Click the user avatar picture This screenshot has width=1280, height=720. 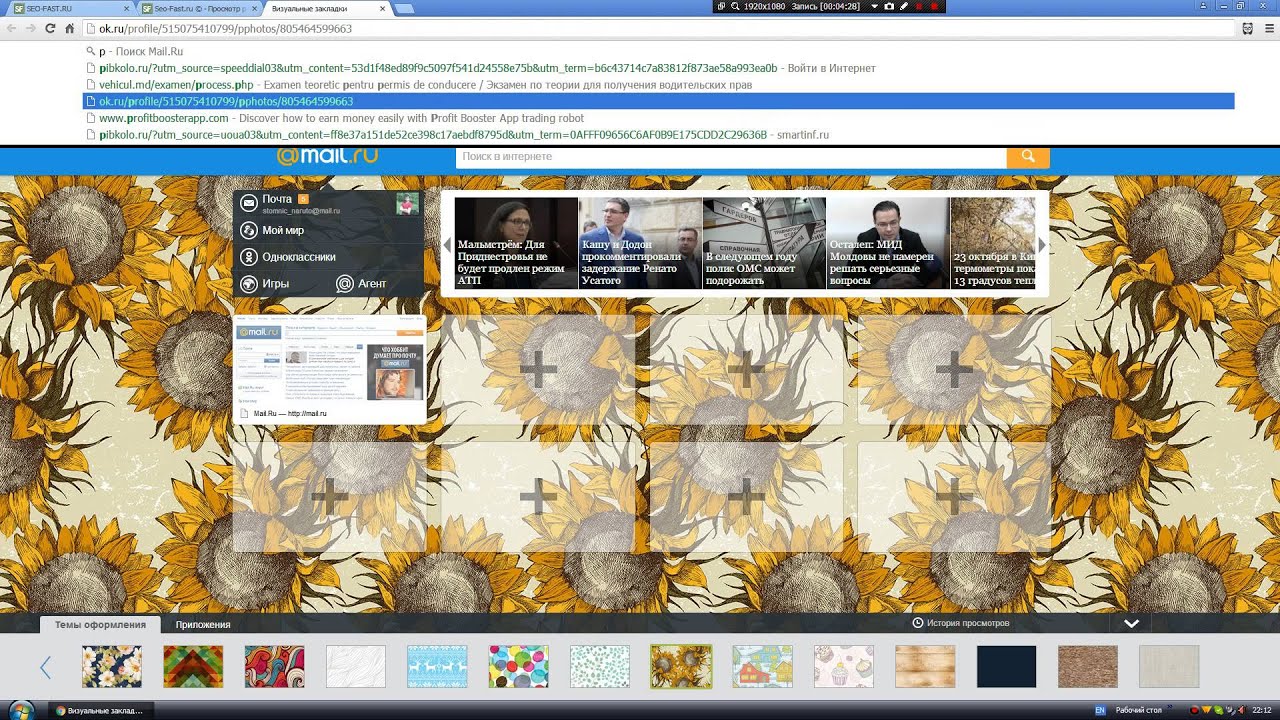click(x=407, y=204)
